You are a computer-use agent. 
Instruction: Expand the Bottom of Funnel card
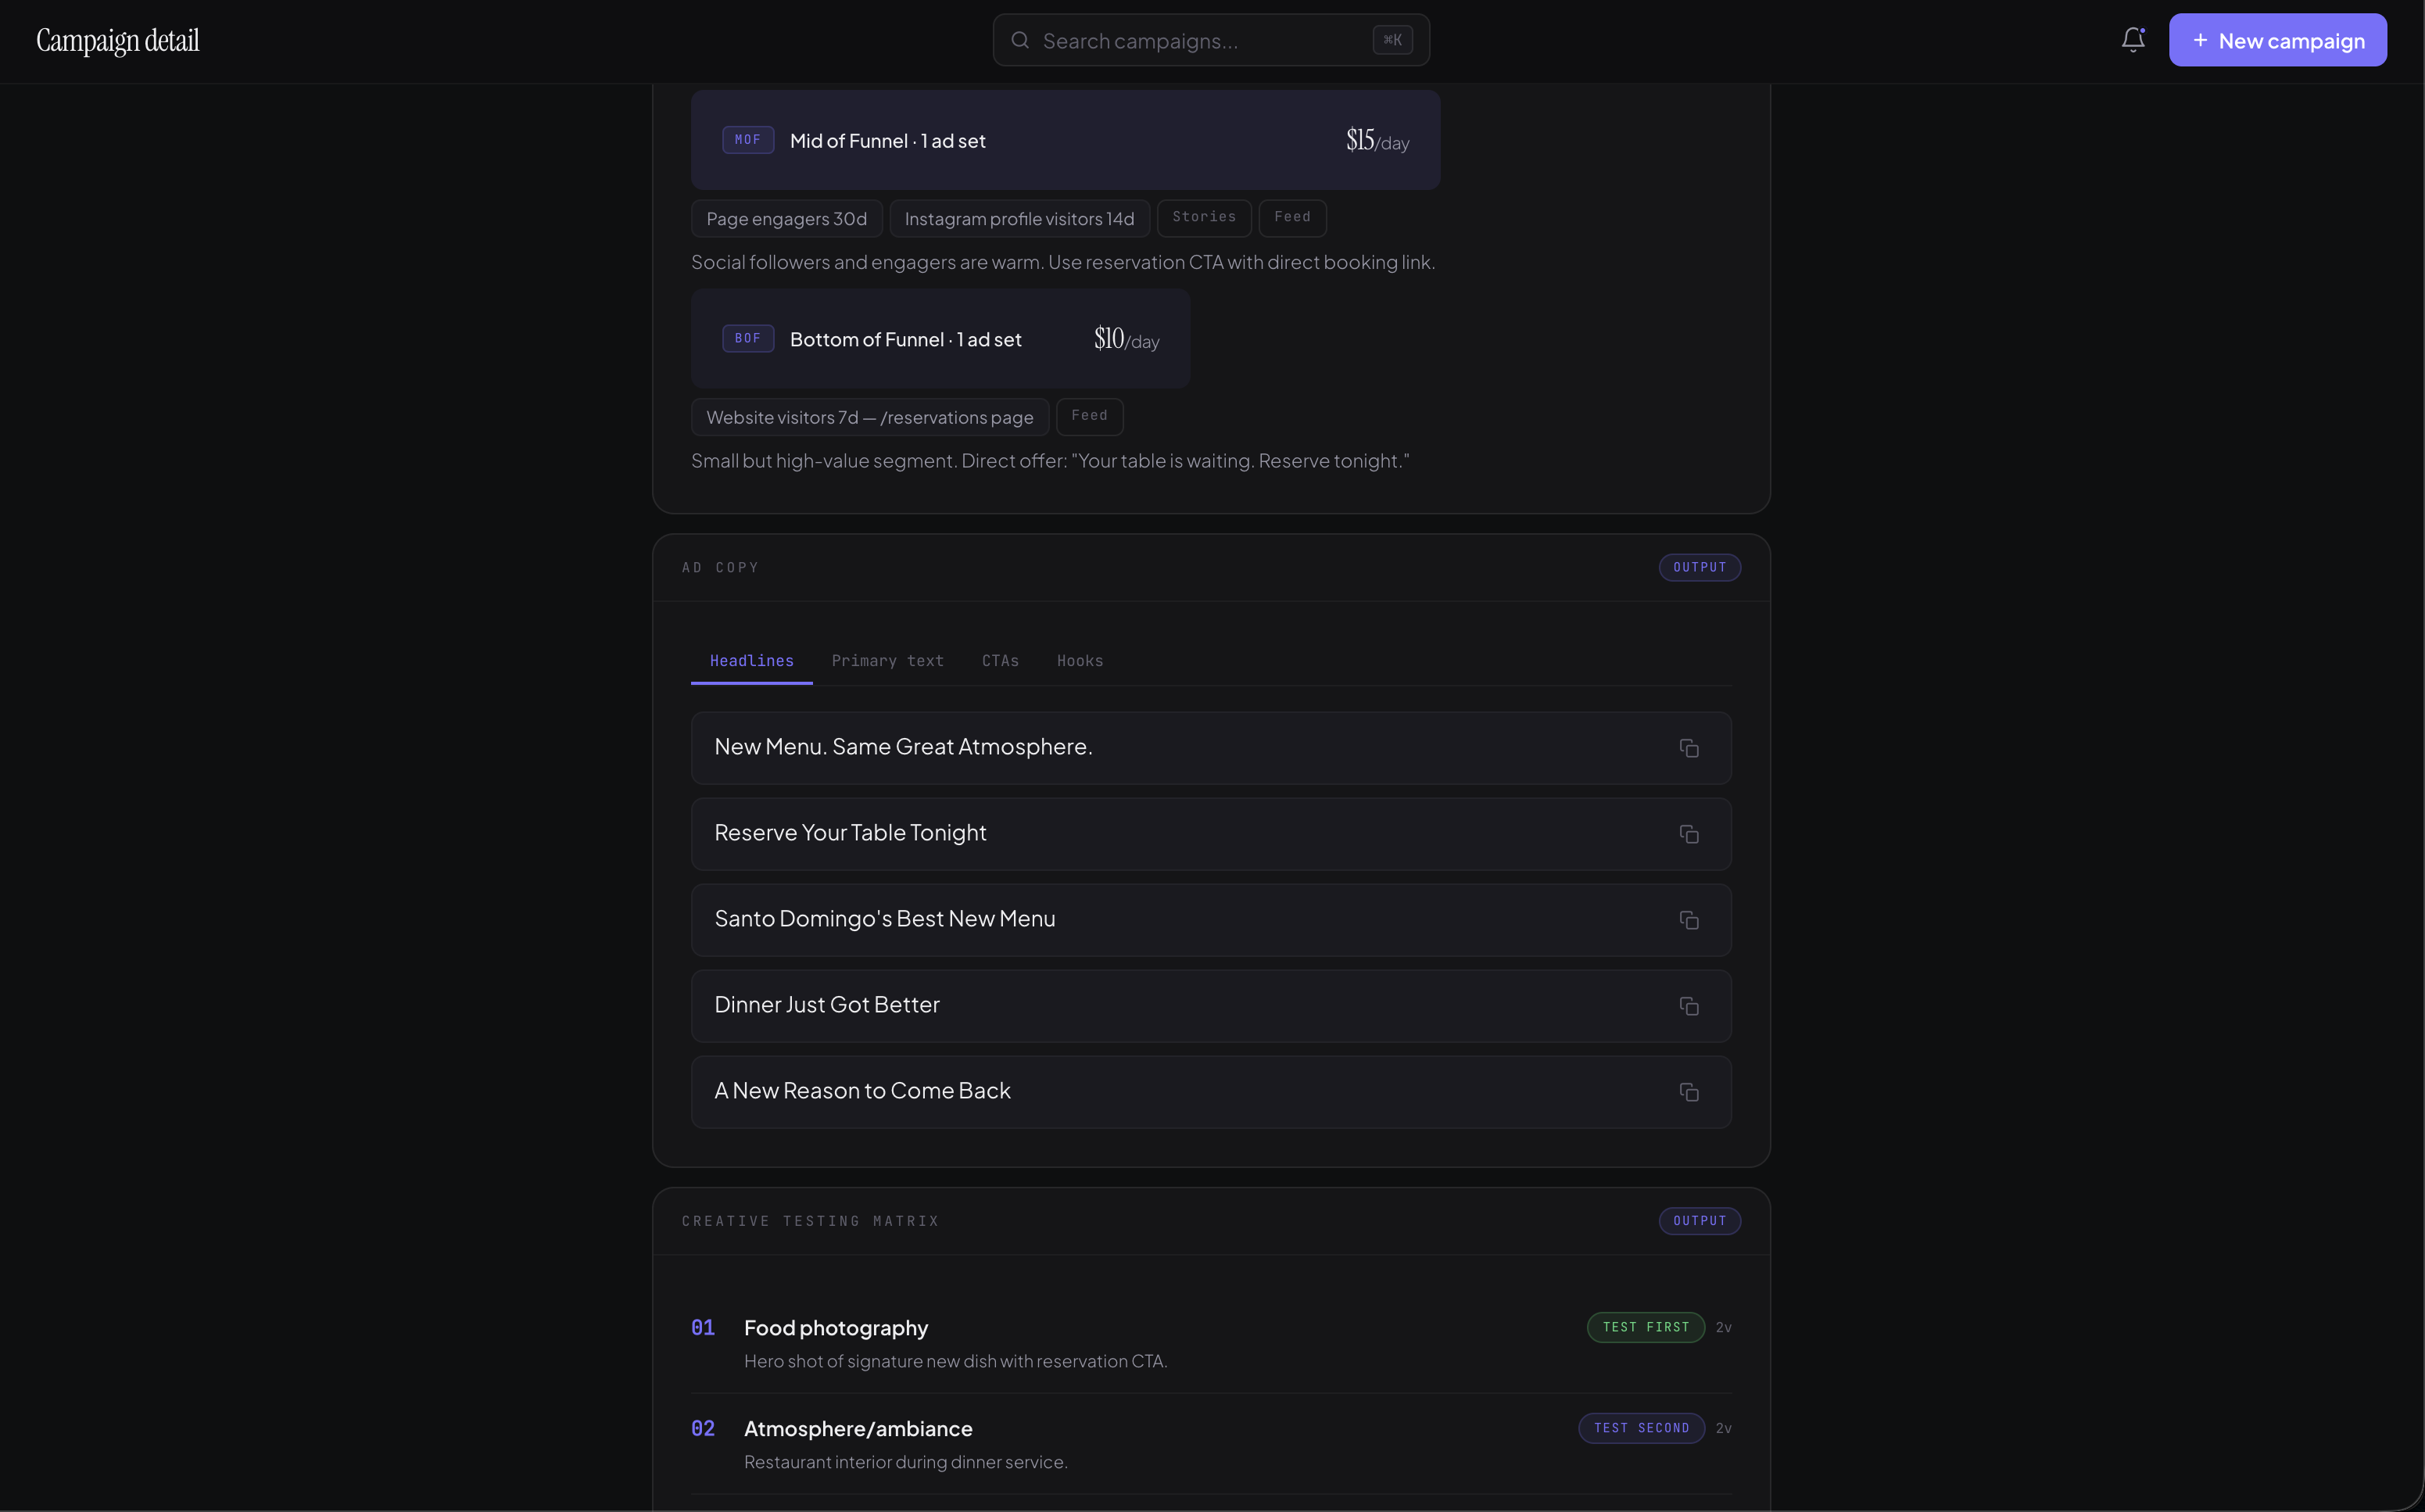(x=940, y=339)
